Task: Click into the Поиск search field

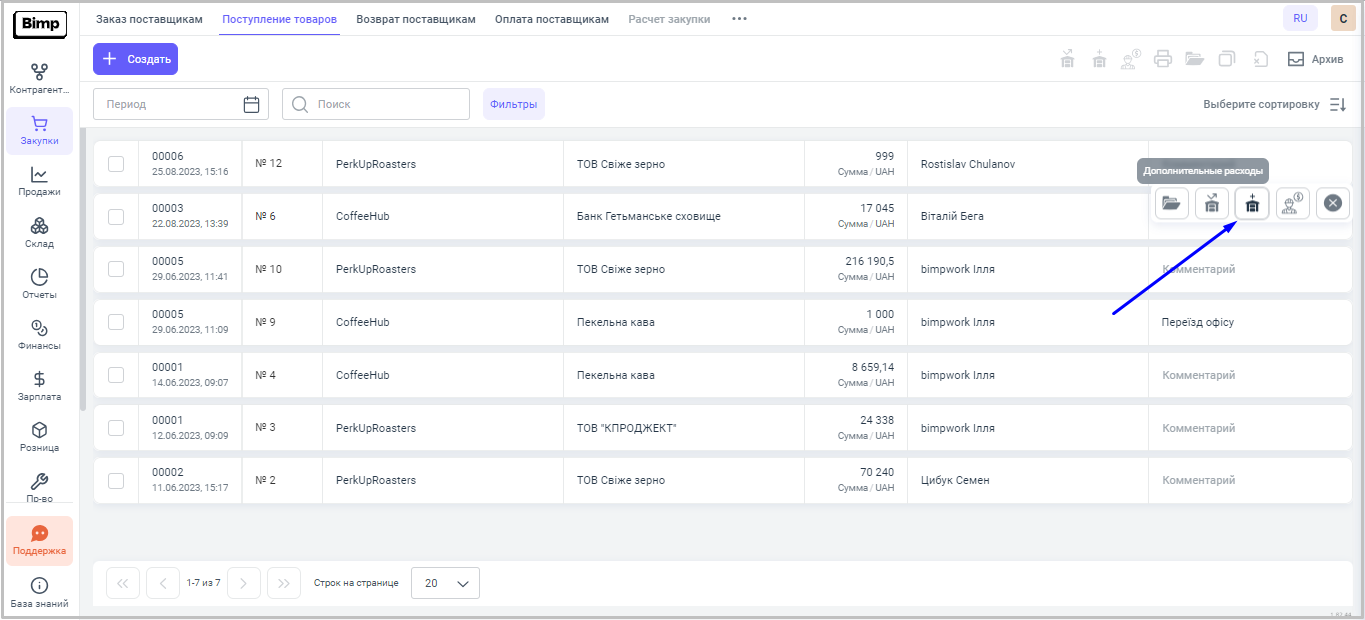Action: coord(385,104)
